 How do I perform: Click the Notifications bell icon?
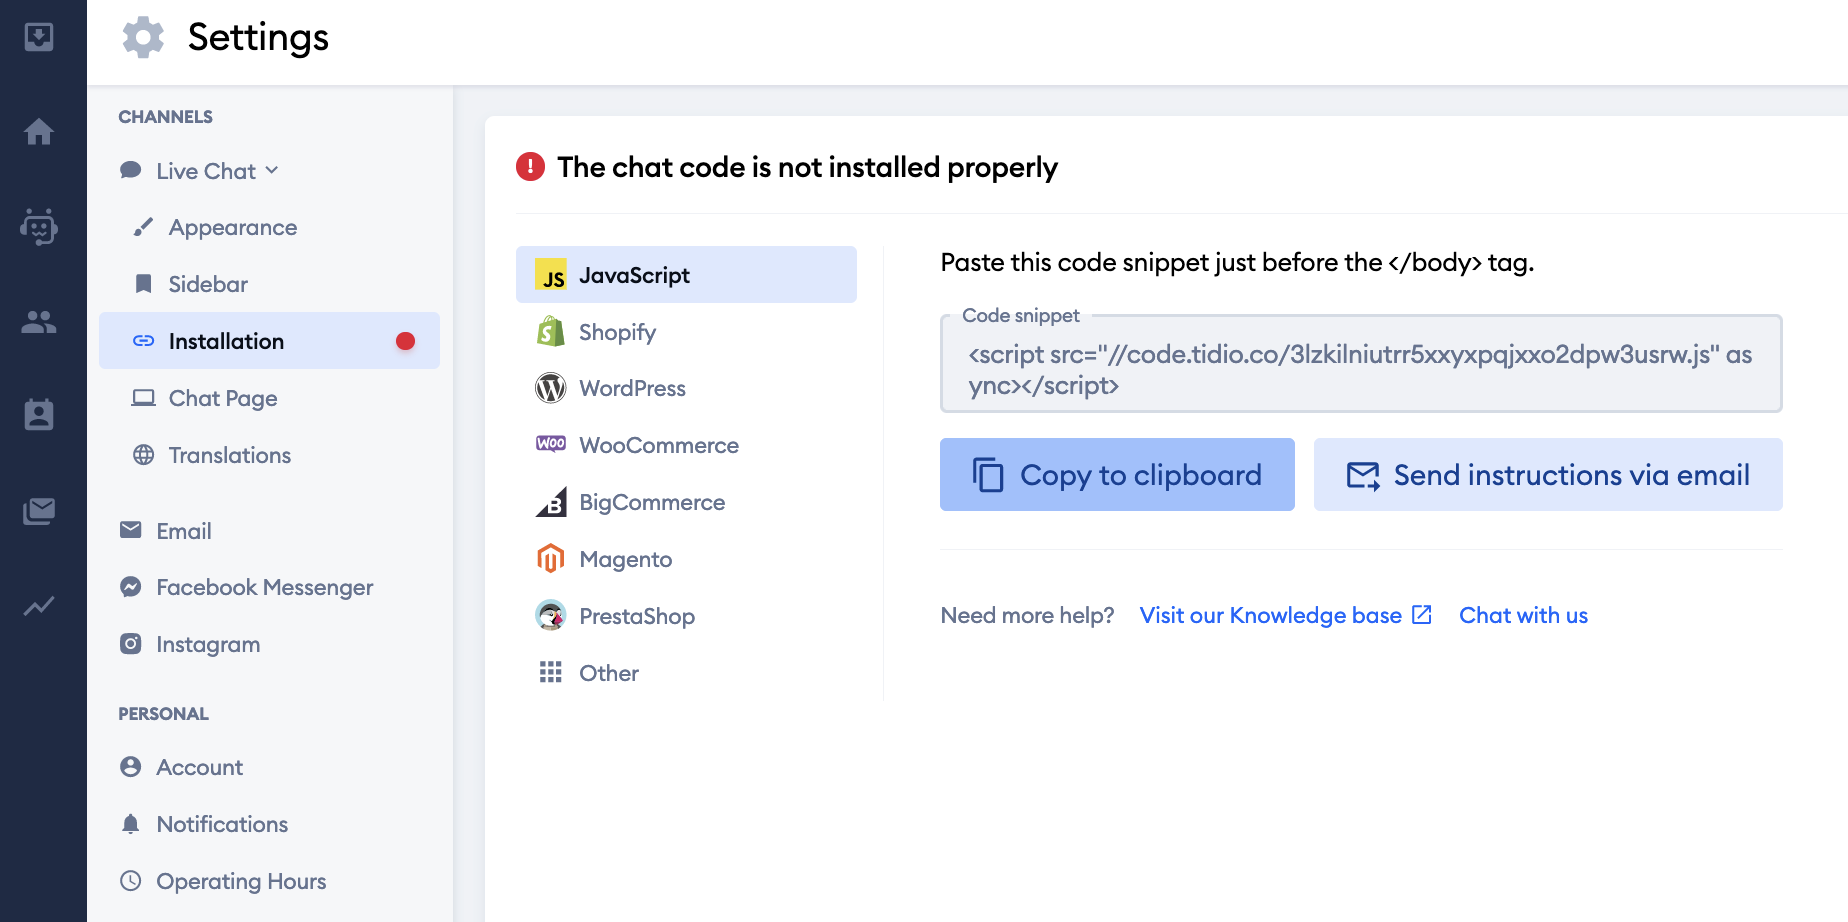point(130,824)
